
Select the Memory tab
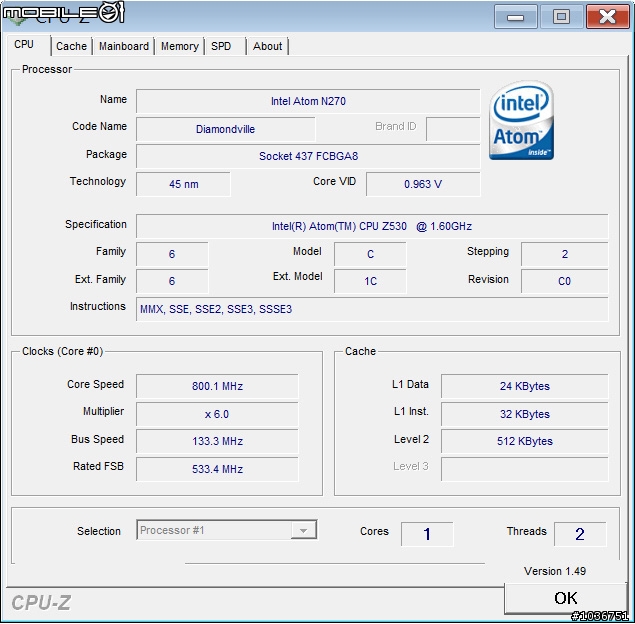tap(180, 46)
